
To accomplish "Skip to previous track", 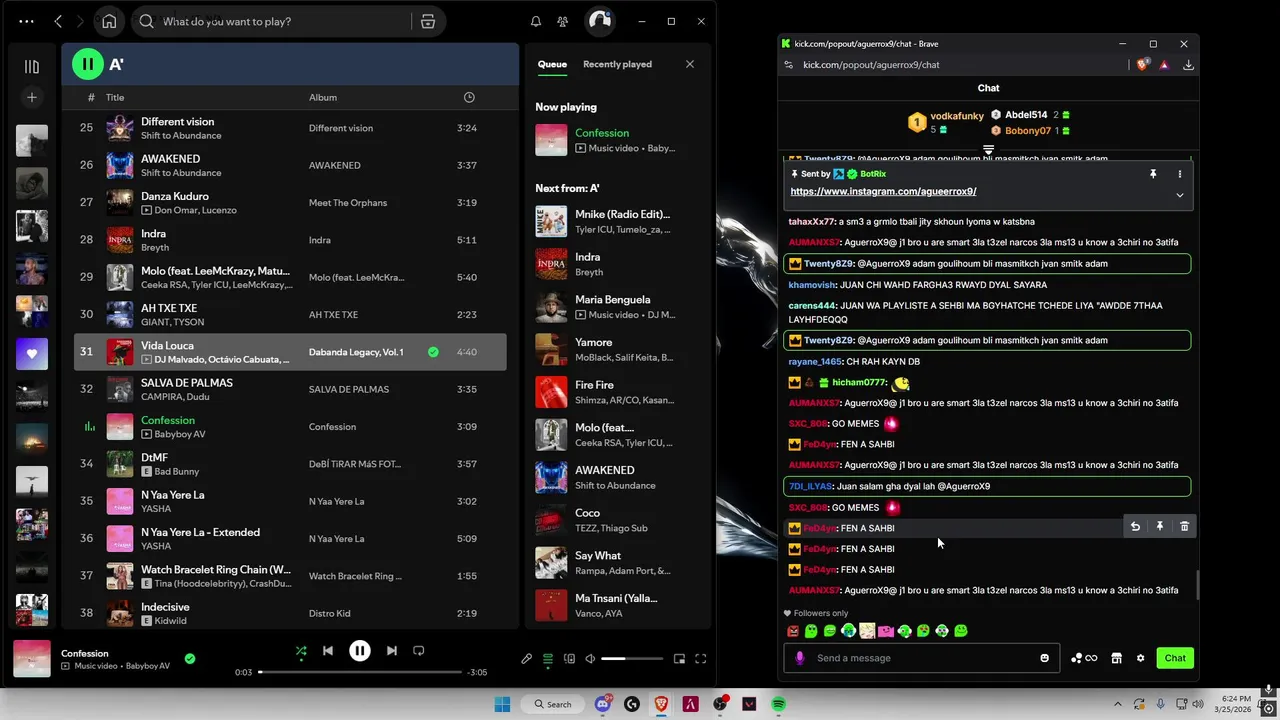I will click(x=327, y=651).
